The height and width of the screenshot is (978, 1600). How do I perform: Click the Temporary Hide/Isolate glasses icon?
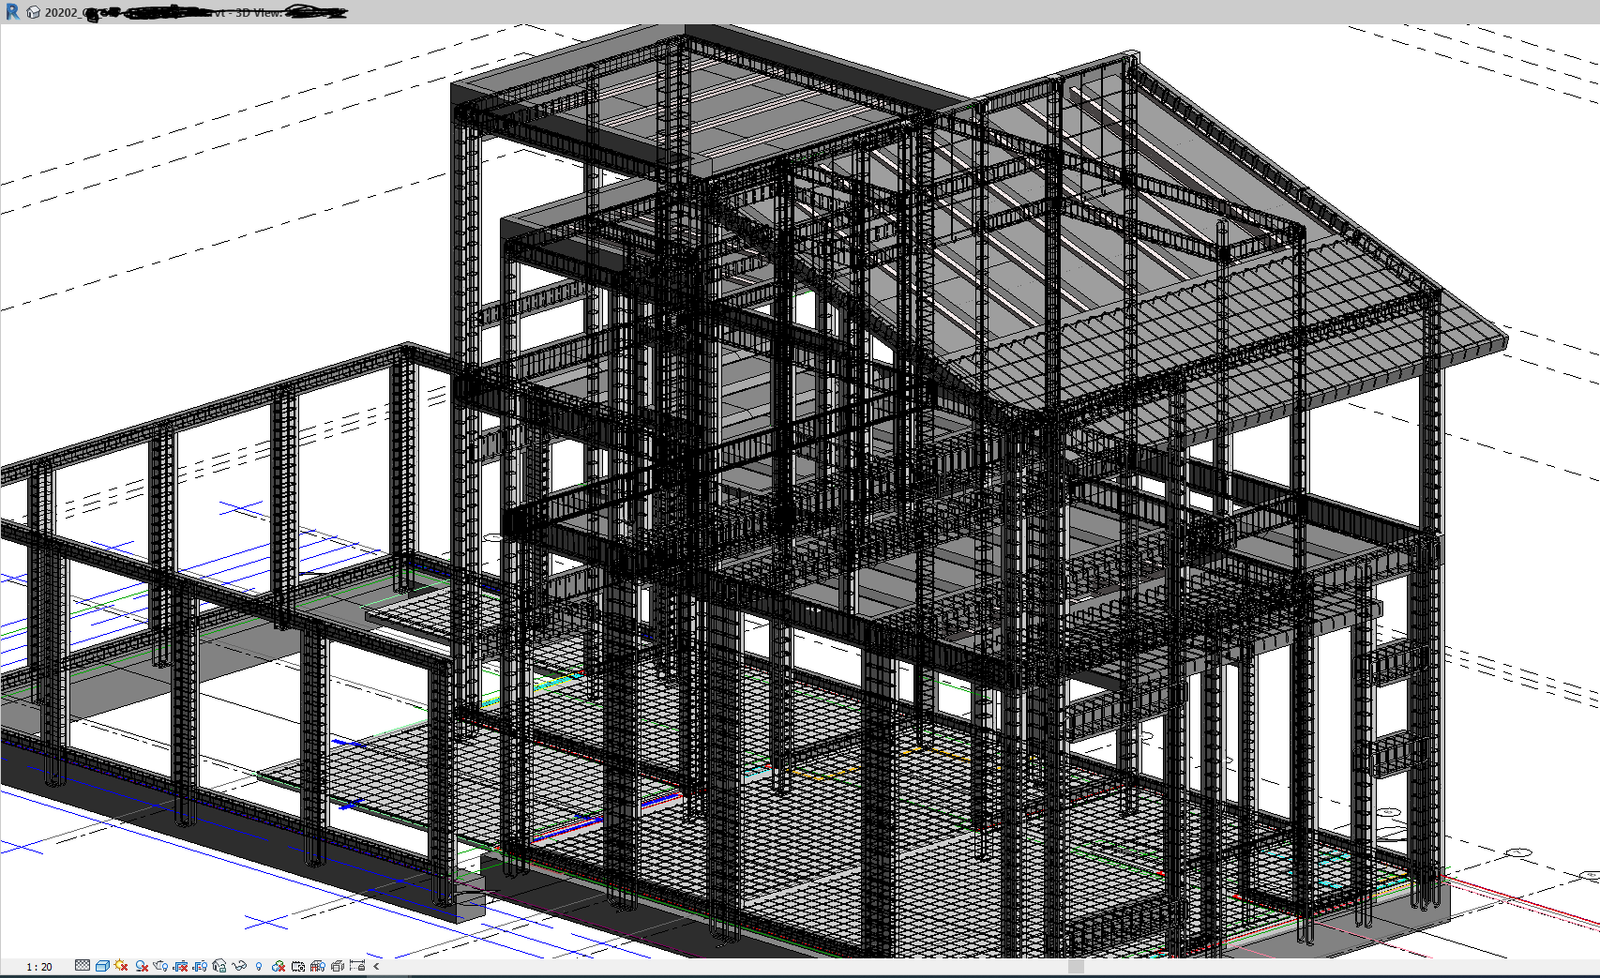click(x=239, y=966)
